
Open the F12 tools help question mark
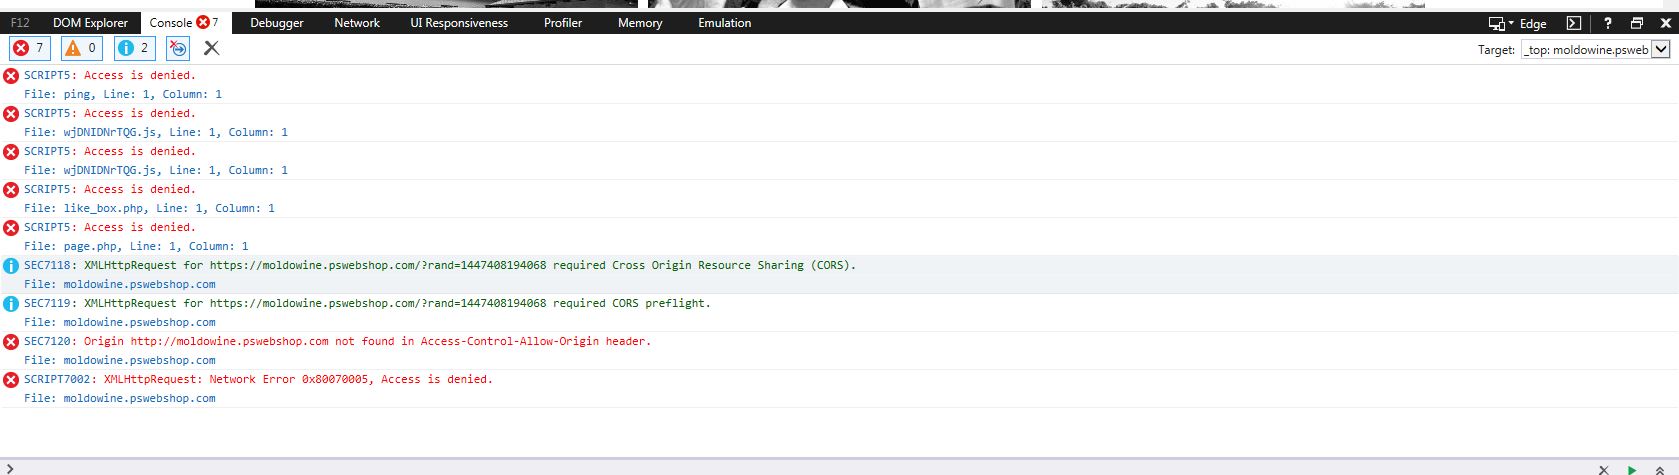pyautogui.click(x=1607, y=23)
